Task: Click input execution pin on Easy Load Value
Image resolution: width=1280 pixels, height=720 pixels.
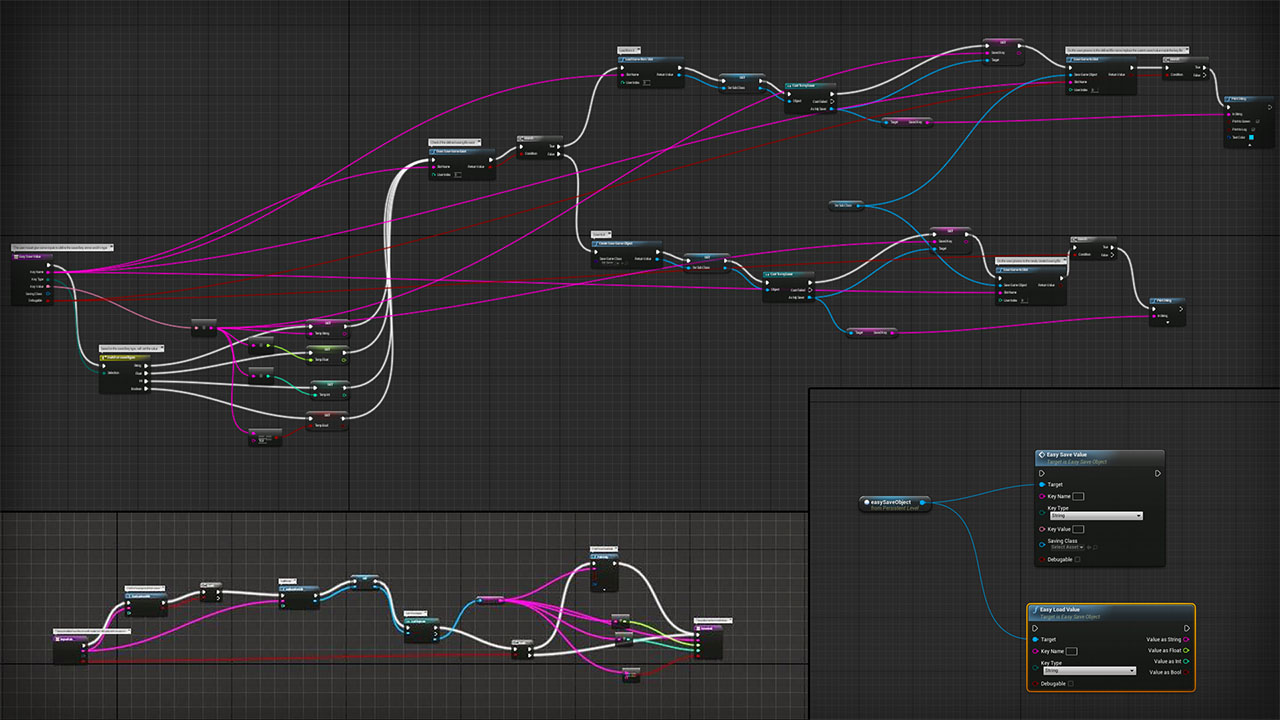Action: coord(1035,628)
